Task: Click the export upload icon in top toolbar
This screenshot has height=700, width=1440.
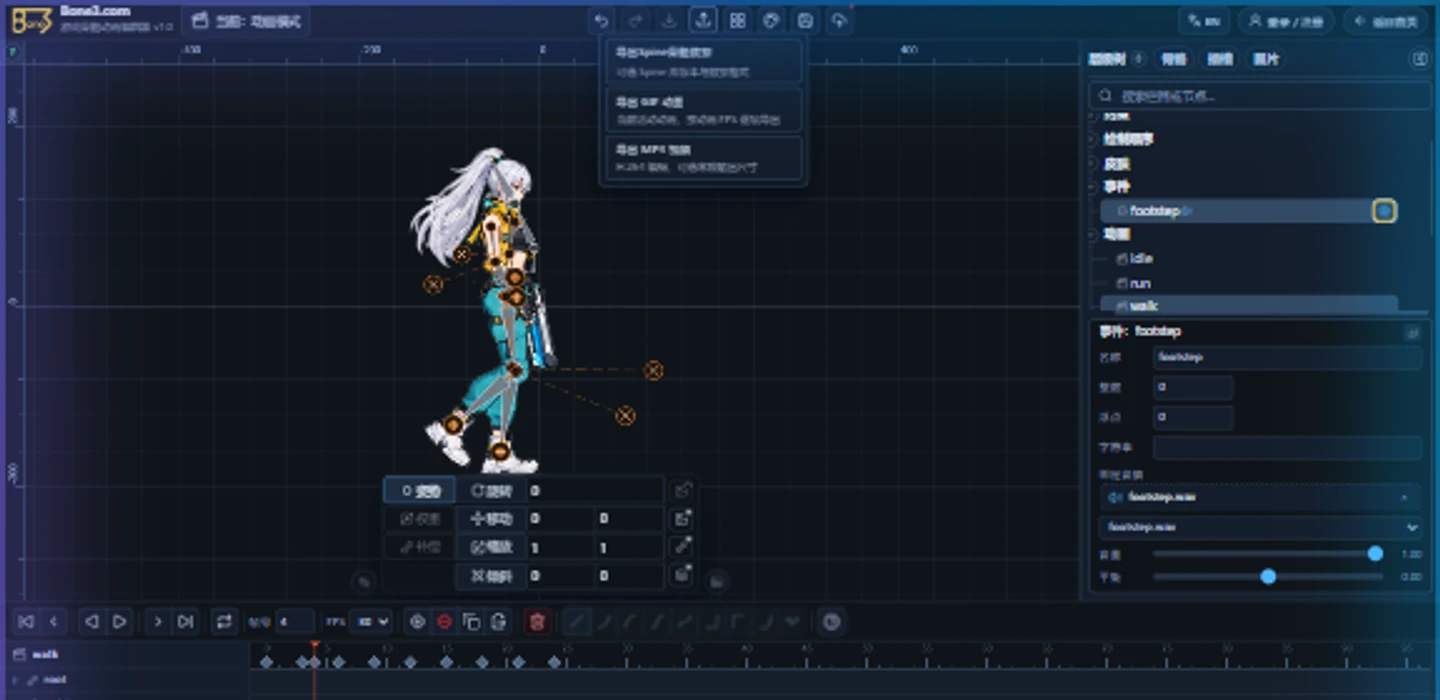Action: [703, 20]
